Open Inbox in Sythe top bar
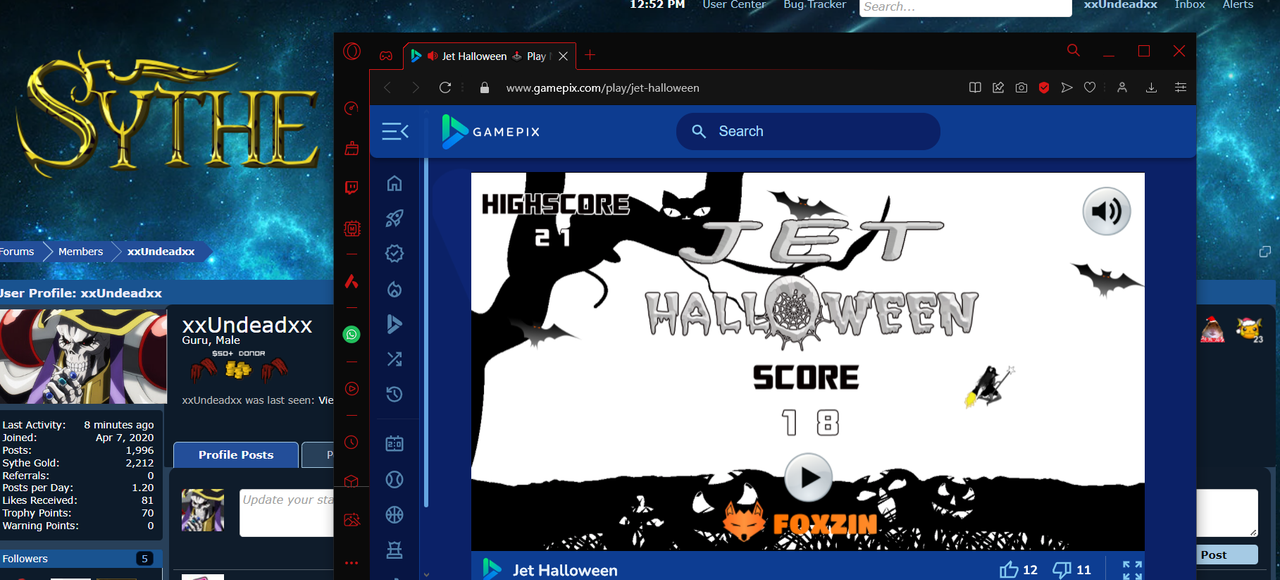The image size is (1280, 580). coord(1190,5)
